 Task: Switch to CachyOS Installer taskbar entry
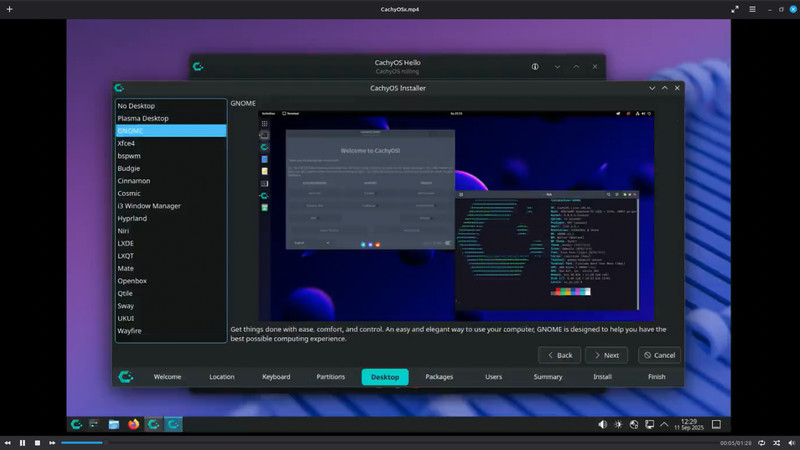[173, 424]
